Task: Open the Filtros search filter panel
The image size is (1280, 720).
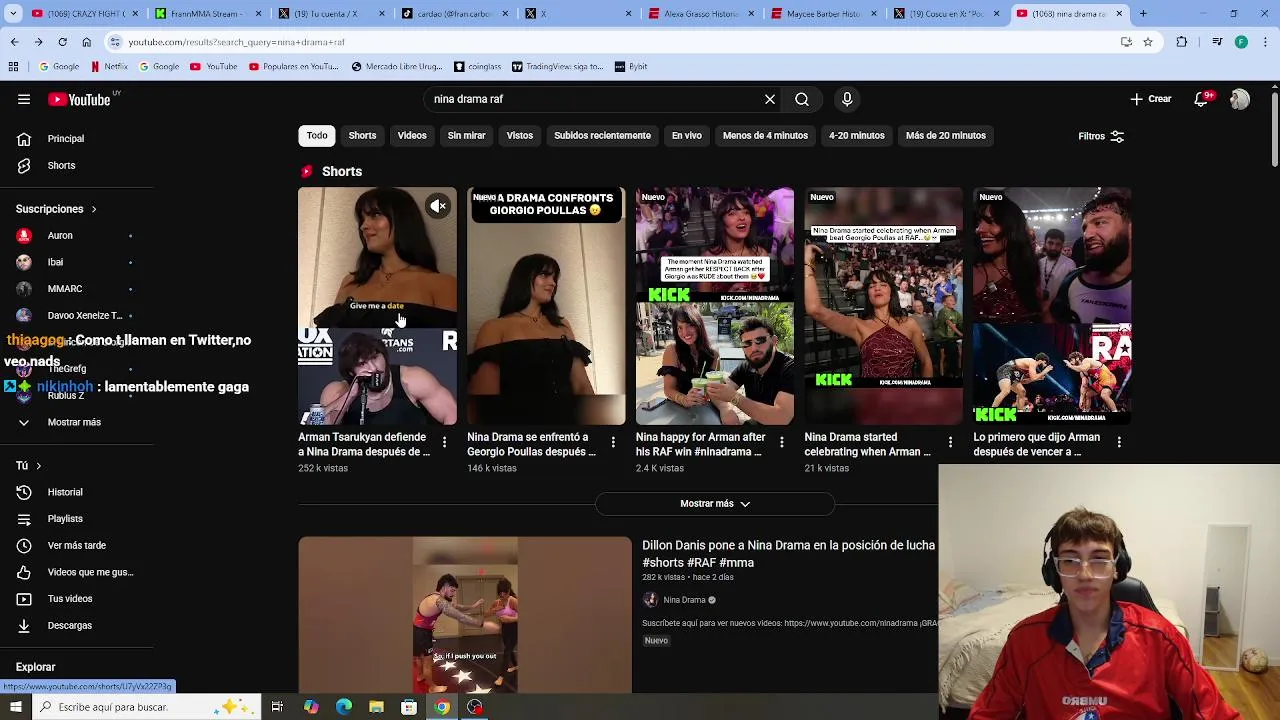Action: pos(1101,136)
